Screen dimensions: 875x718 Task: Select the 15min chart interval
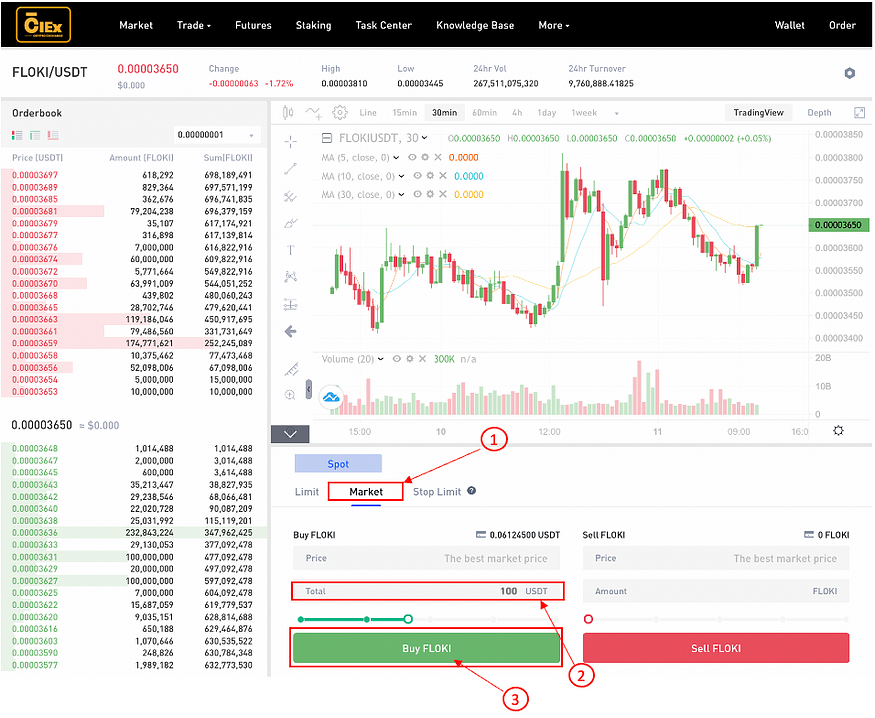405,113
